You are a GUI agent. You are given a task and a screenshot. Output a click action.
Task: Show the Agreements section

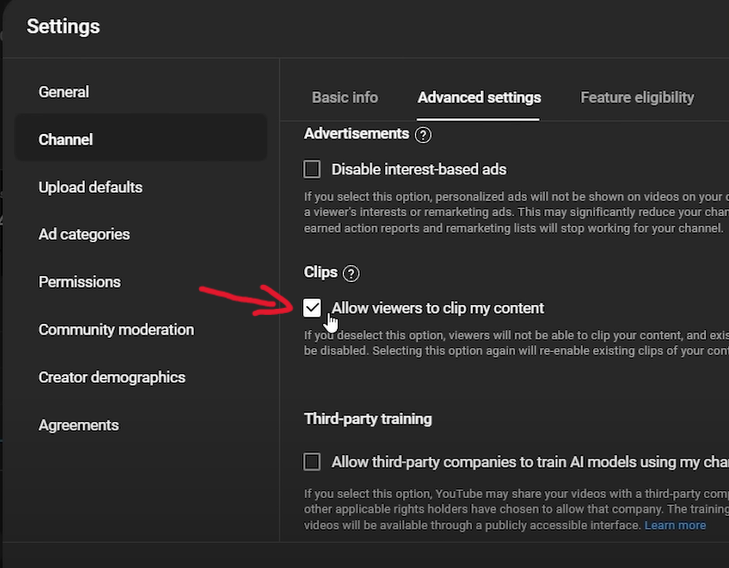[x=78, y=425]
